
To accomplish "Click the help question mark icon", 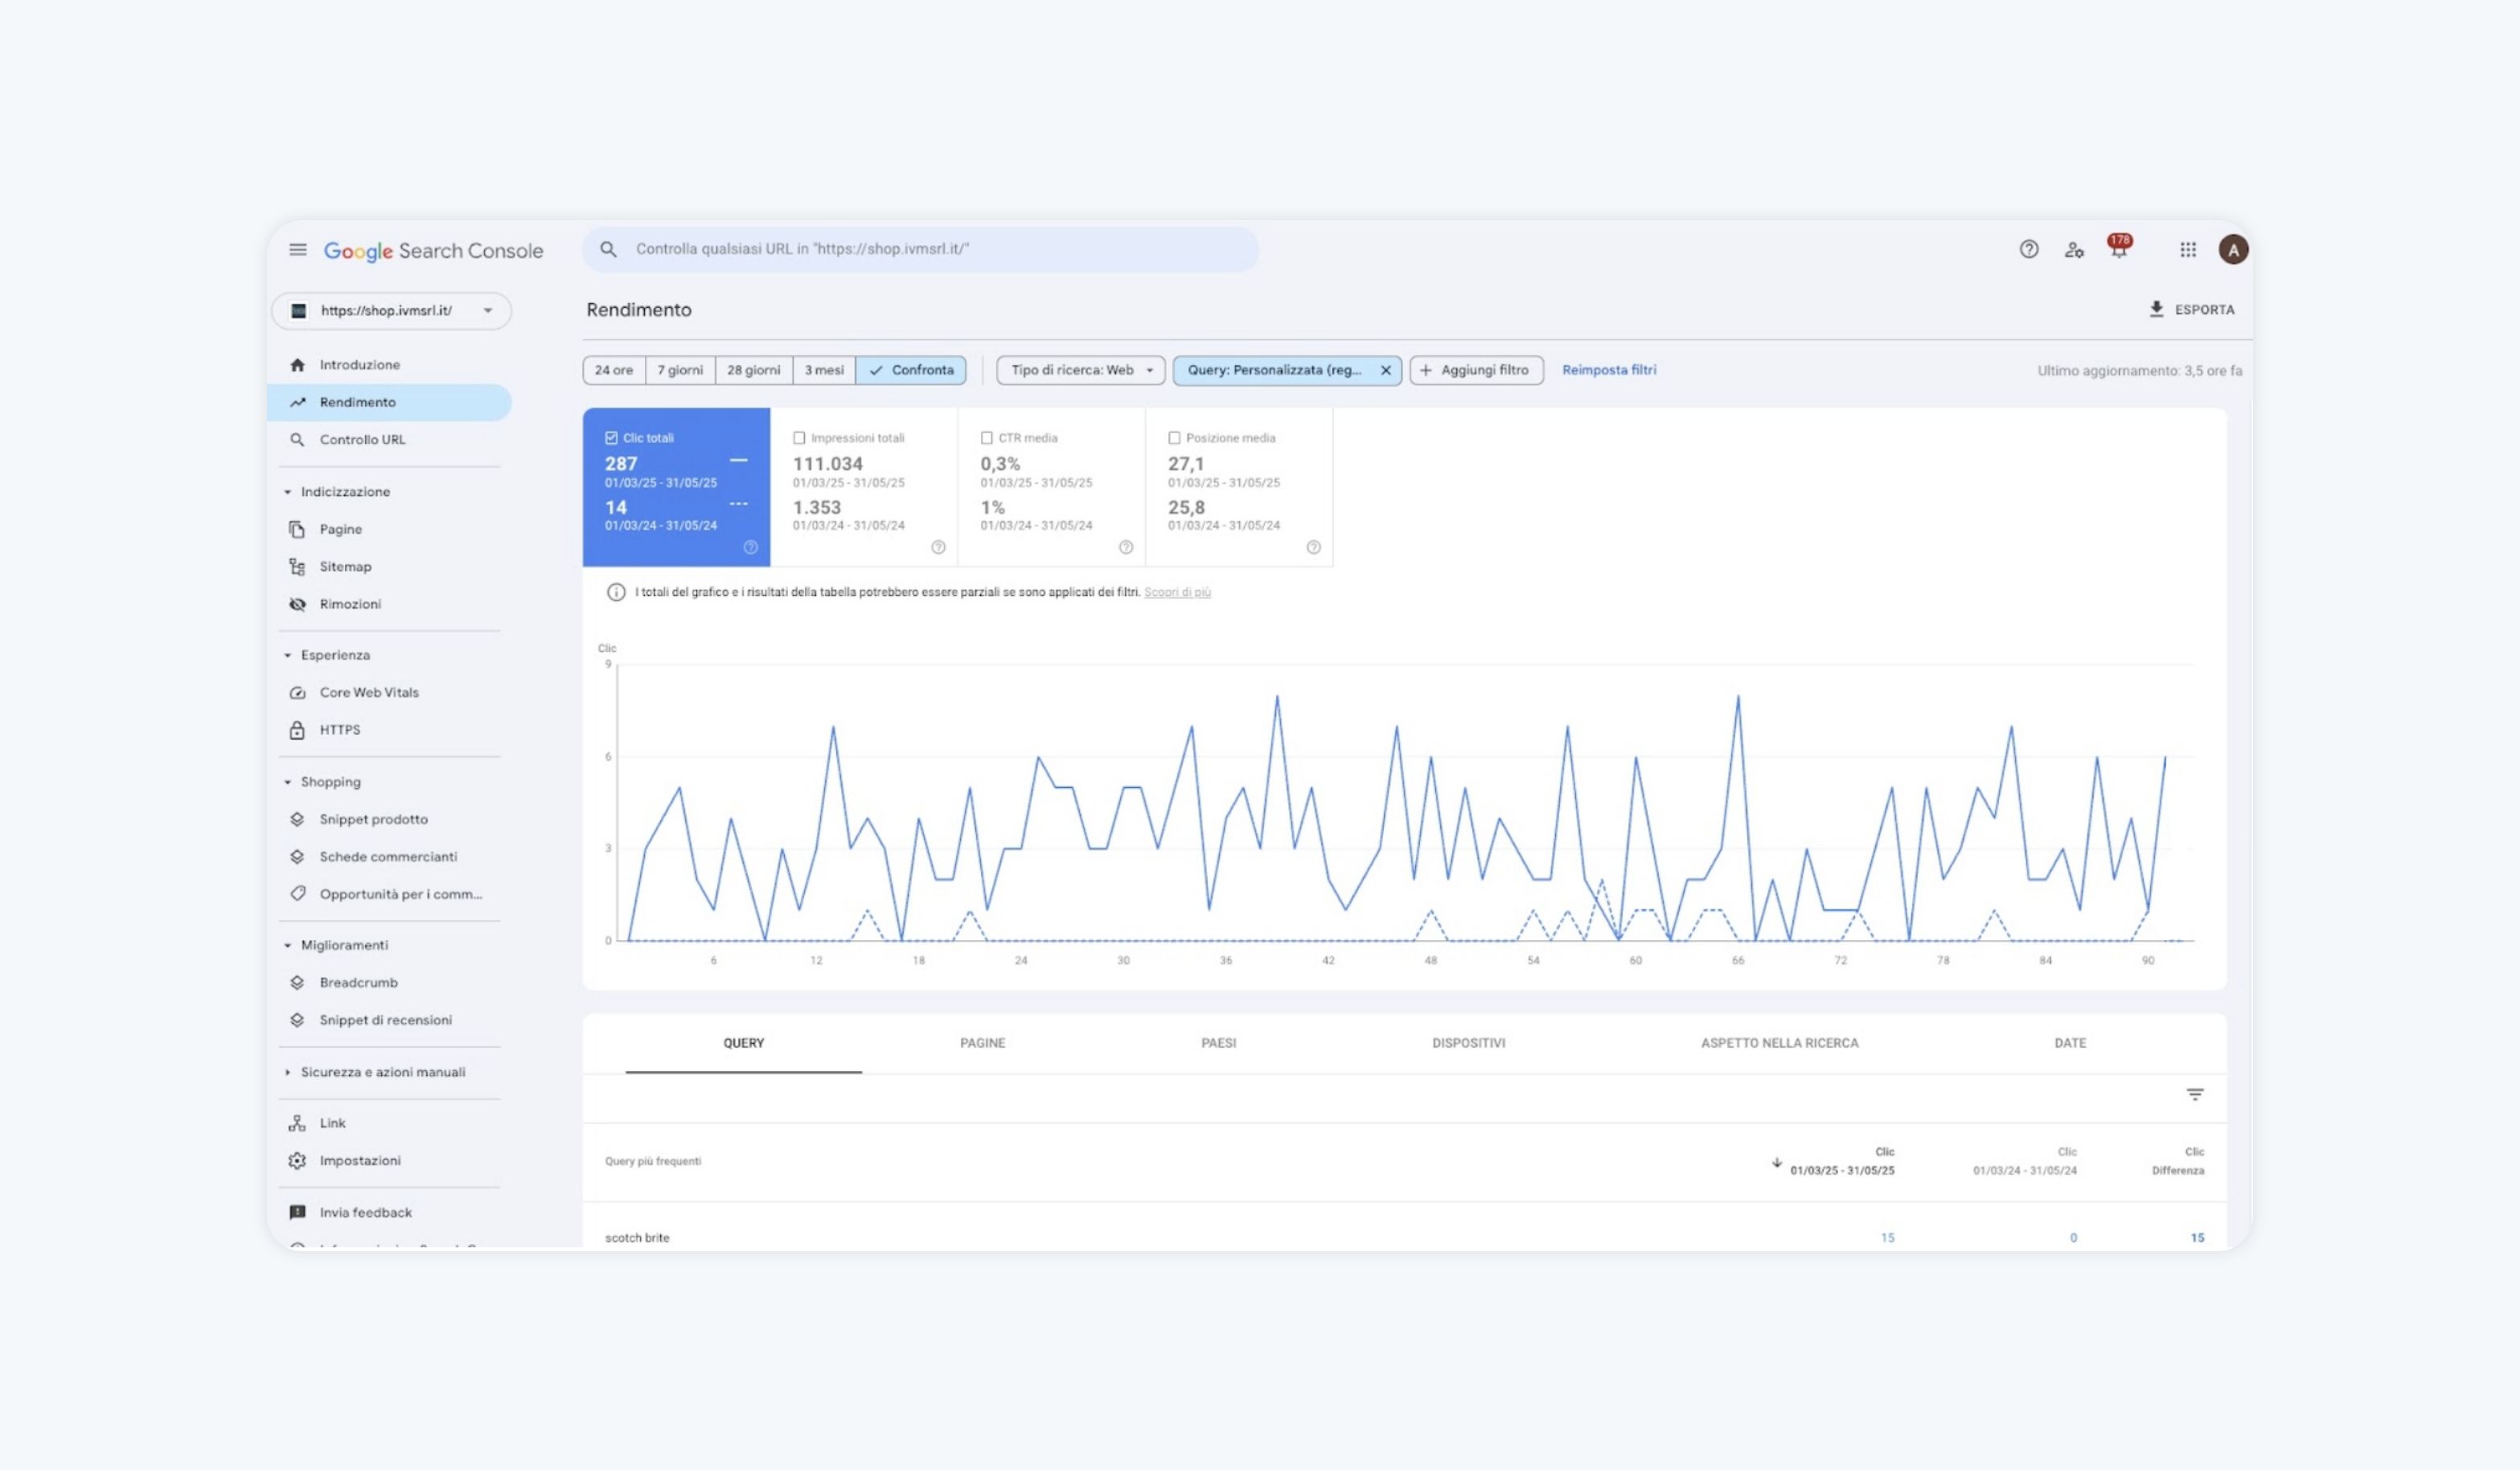I will [x=2028, y=250].
